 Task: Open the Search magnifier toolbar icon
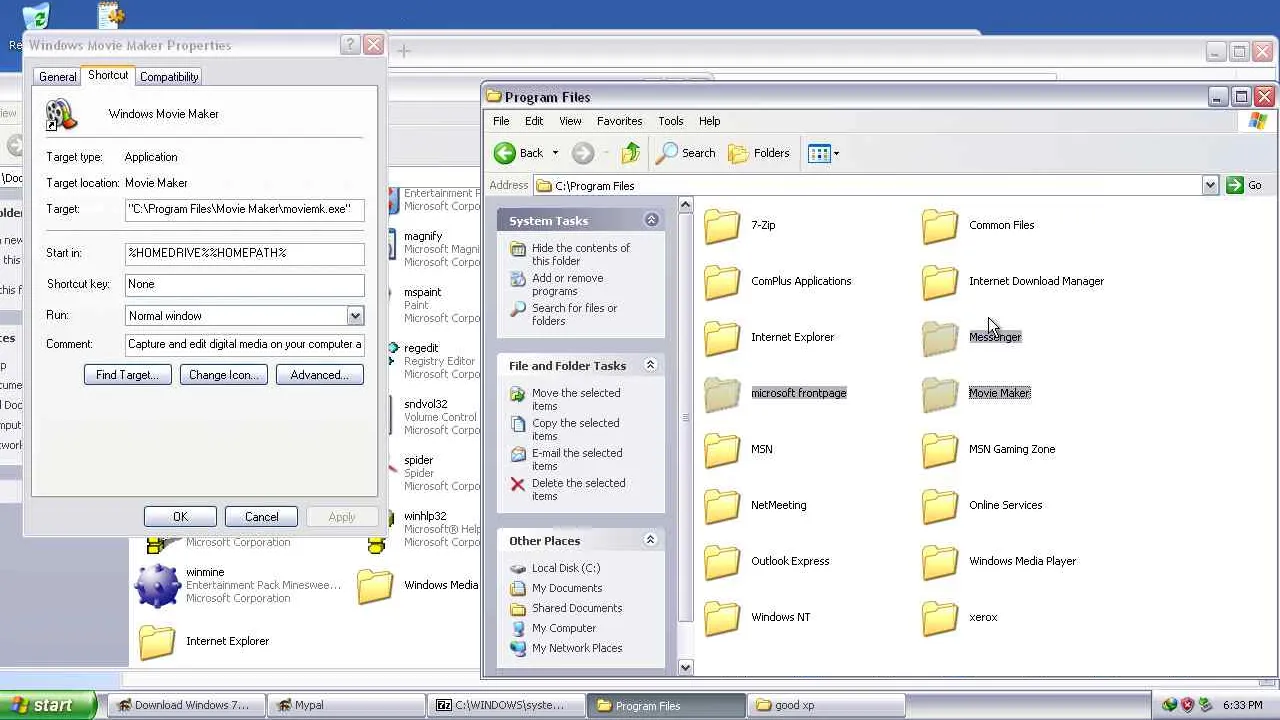666,153
